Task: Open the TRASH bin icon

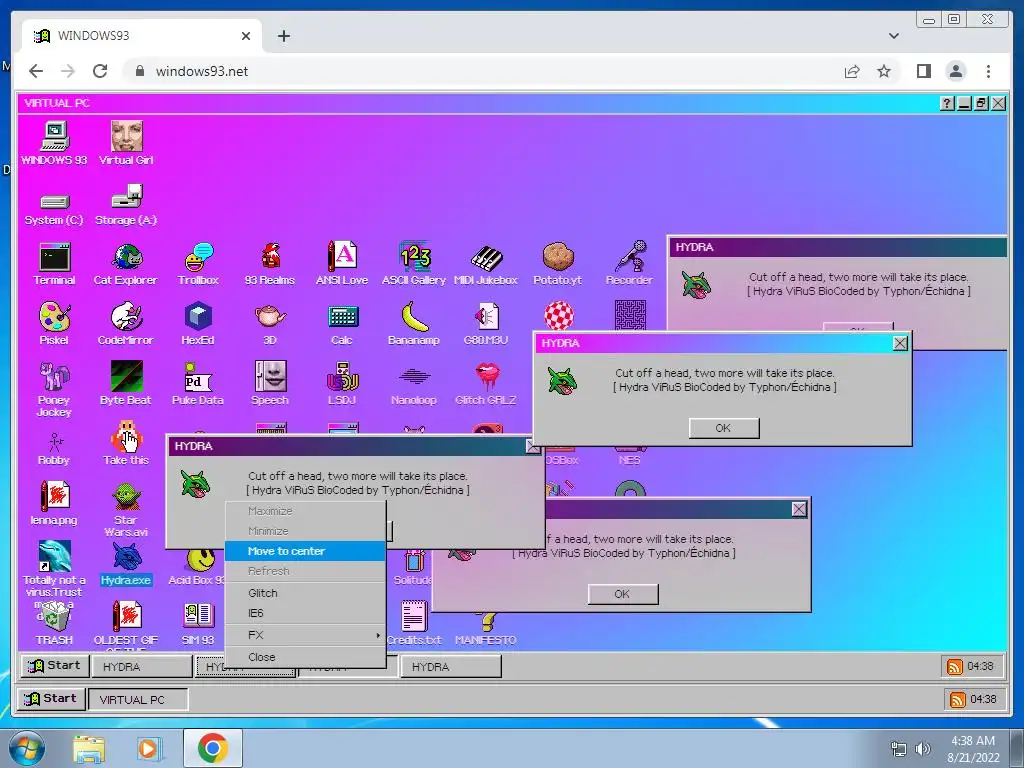Action: coord(54,624)
